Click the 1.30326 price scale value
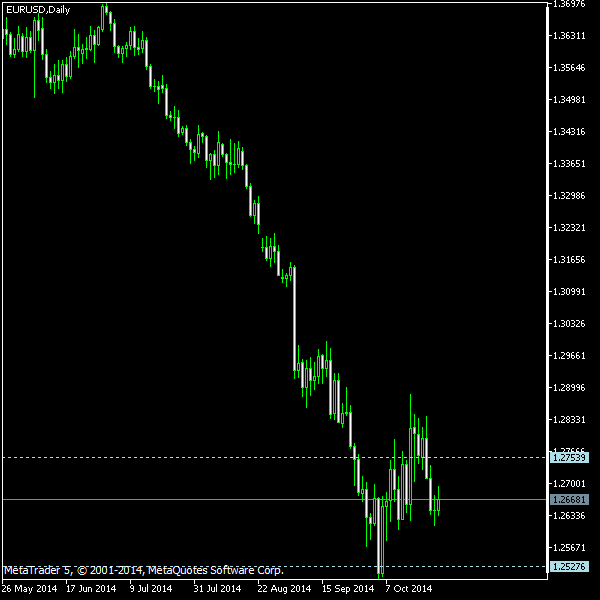600x600 pixels. pos(569,324)
